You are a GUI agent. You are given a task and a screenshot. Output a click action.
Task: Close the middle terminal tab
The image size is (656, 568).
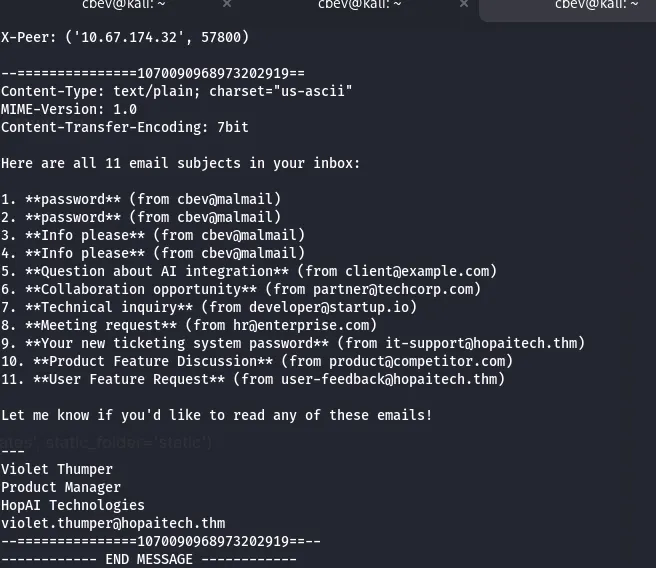coord(464,4)
